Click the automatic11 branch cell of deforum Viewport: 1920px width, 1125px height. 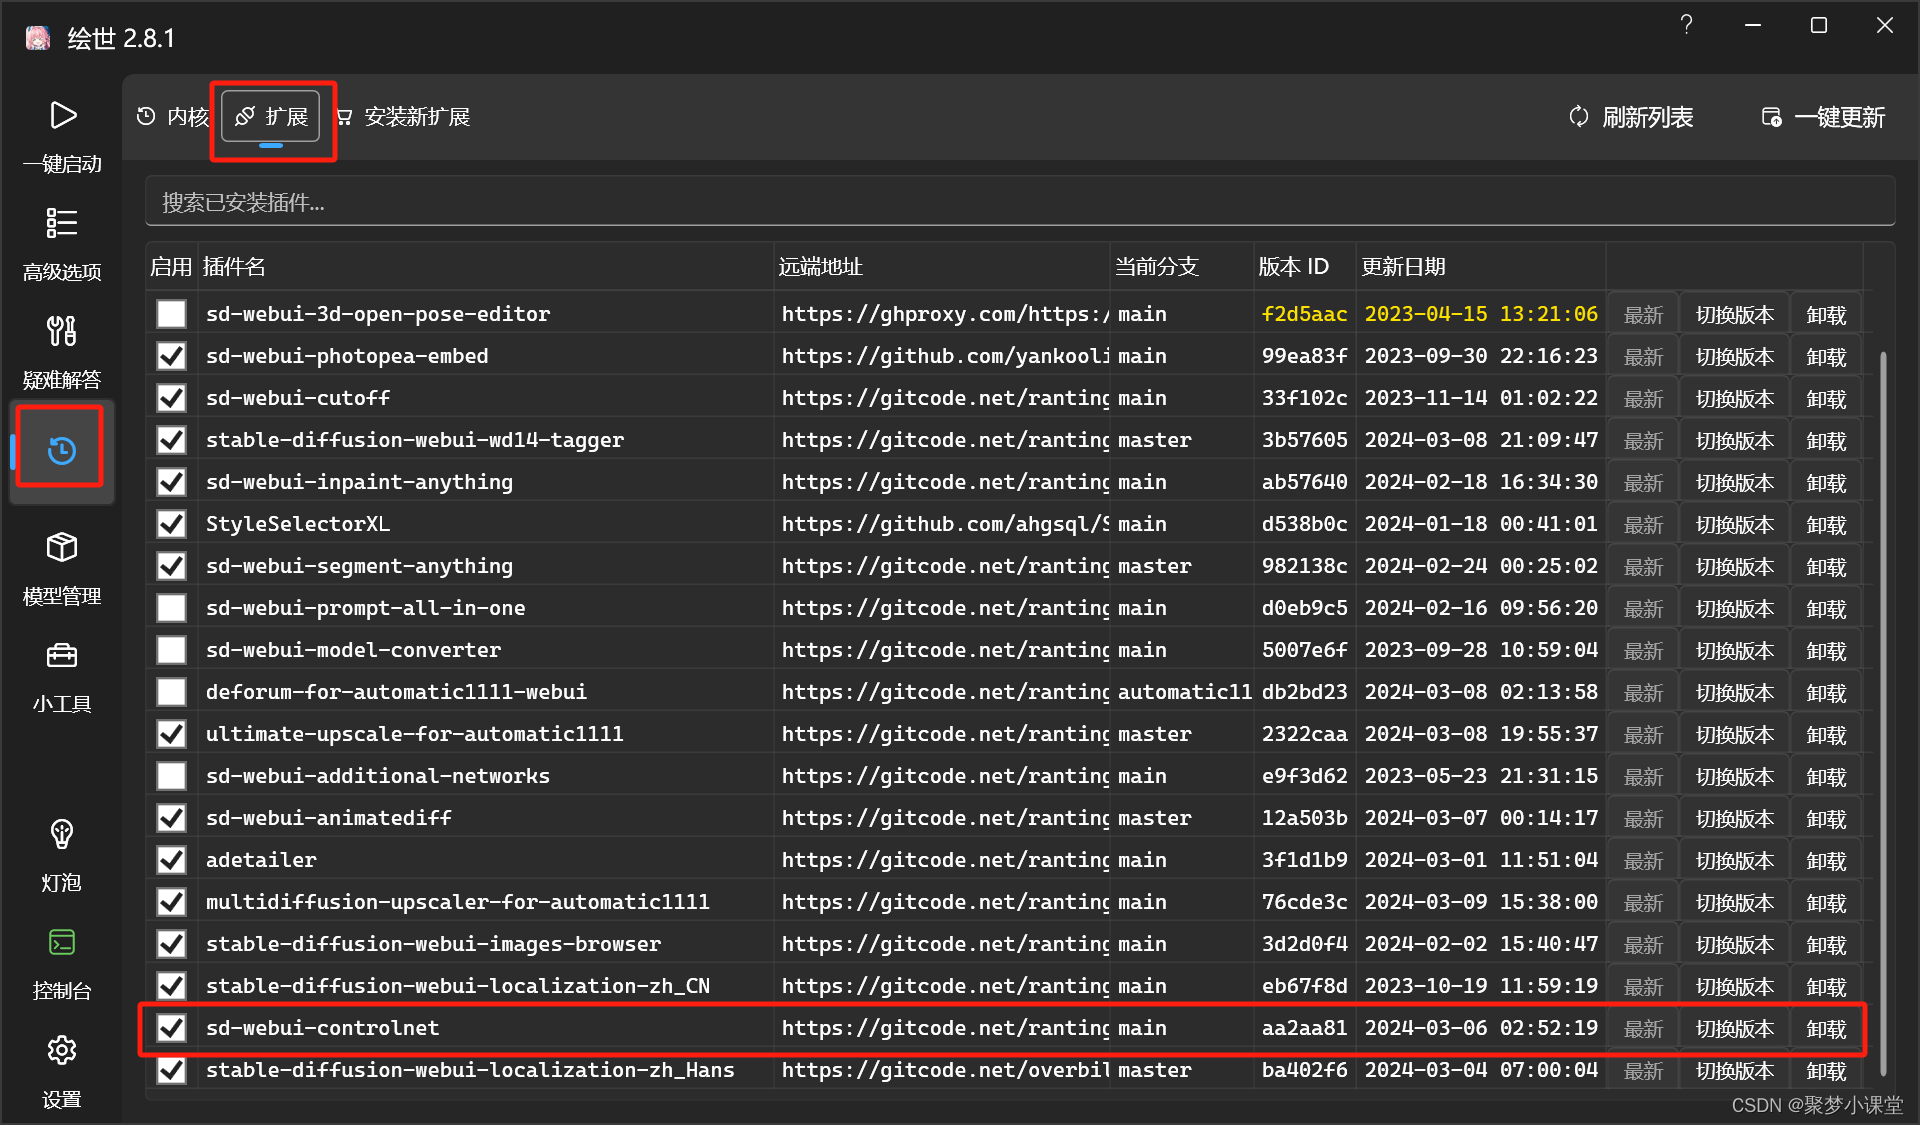point(1184,692)
